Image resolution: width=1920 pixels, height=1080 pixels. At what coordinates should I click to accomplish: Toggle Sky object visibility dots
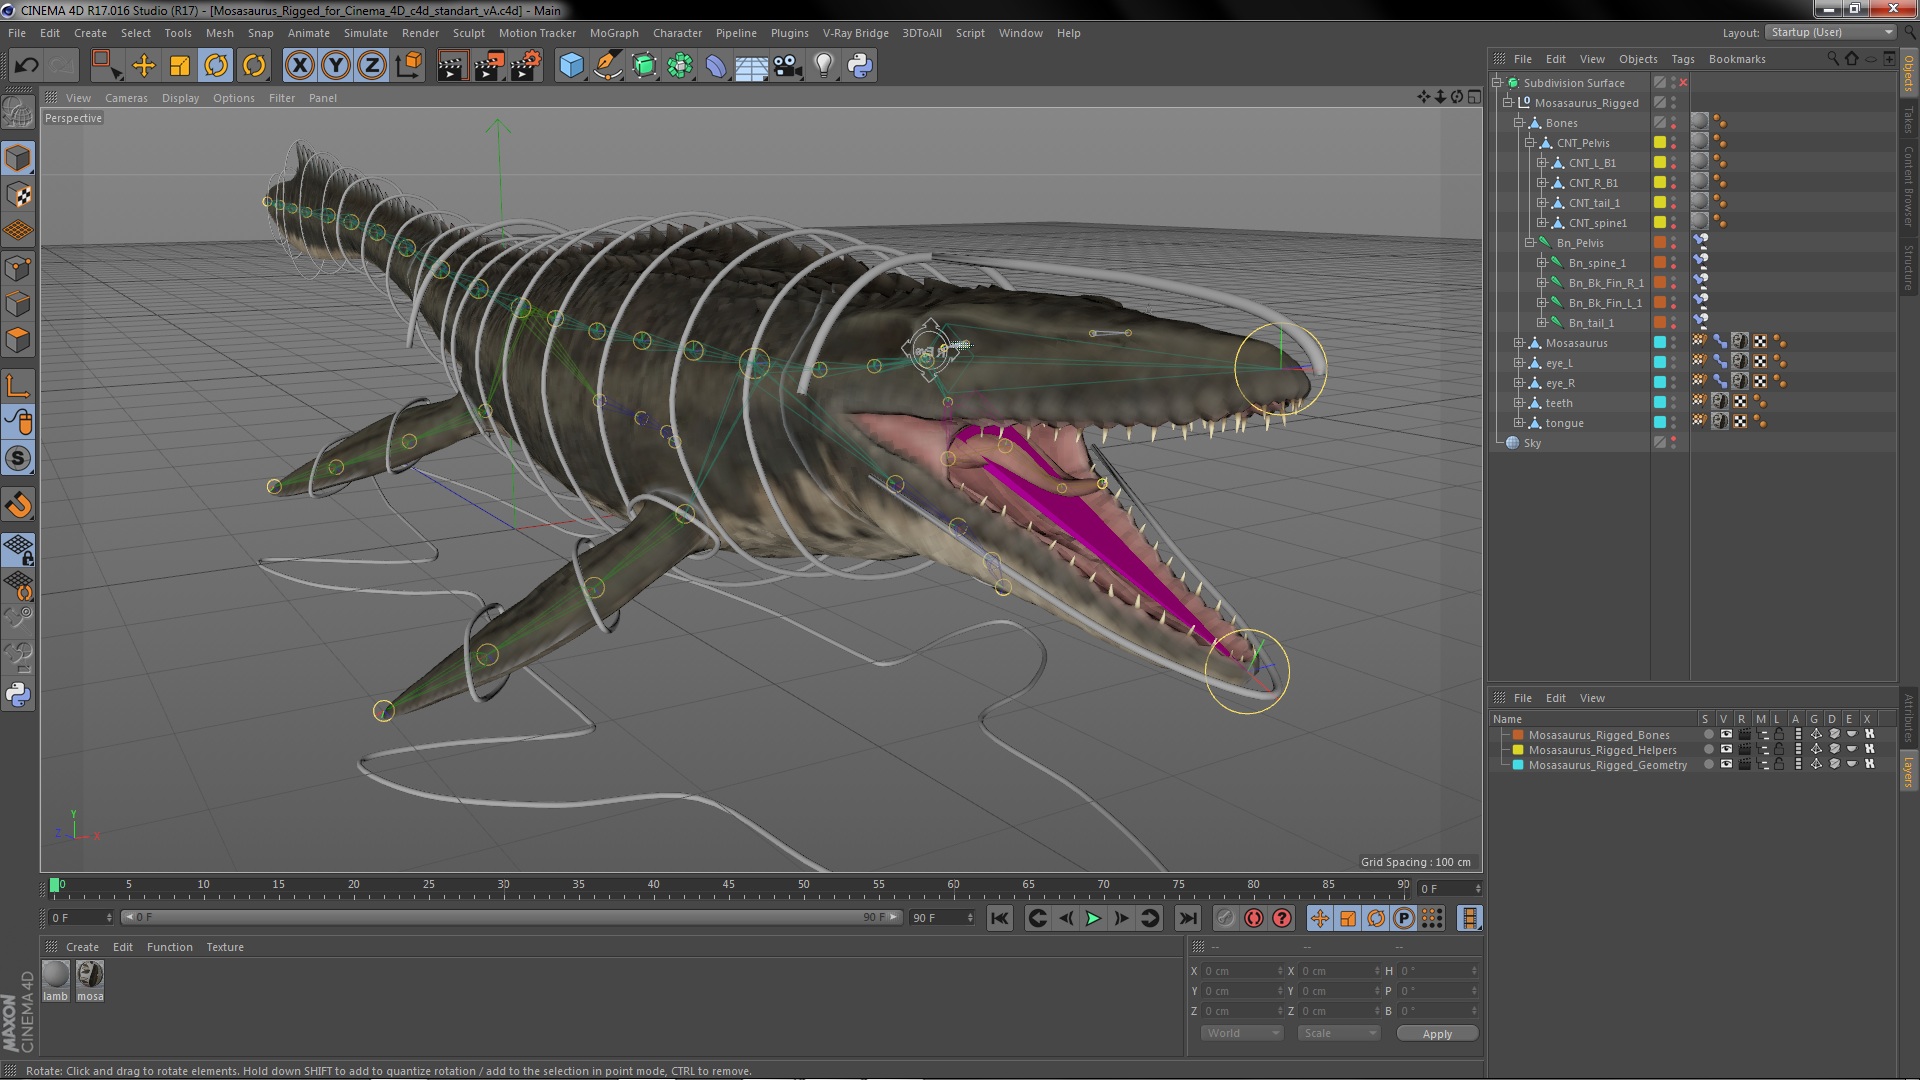[1673, 443]
